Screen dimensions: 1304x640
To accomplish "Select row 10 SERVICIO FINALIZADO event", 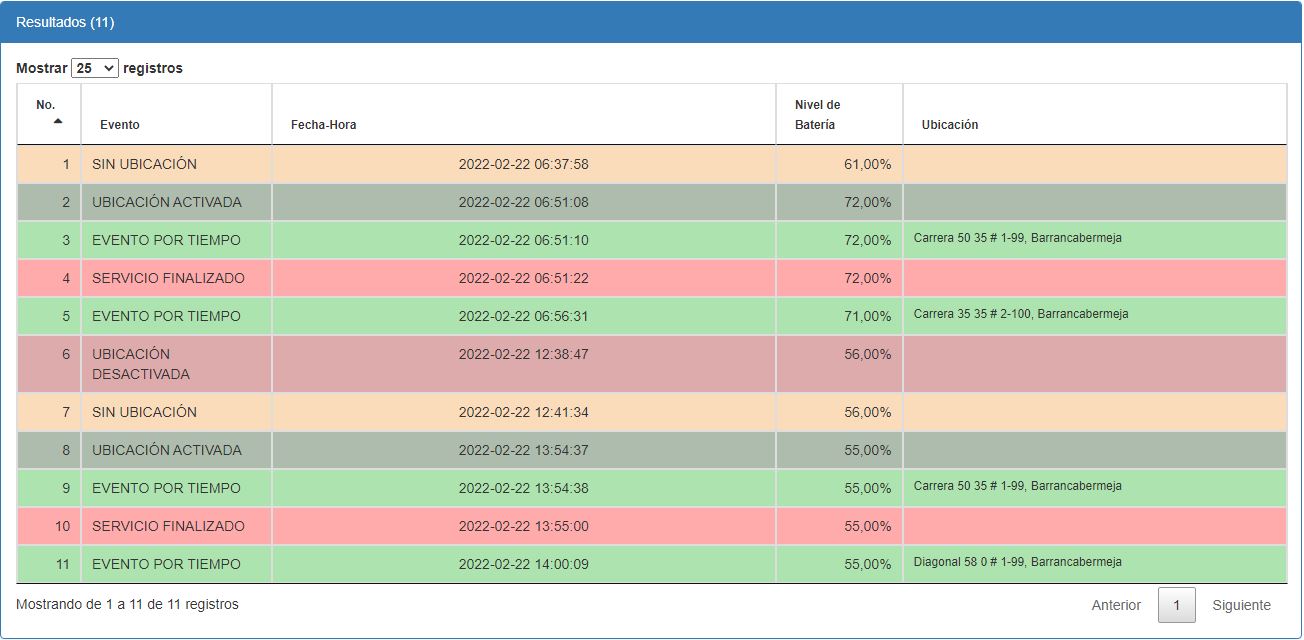I will click(168, 526).
